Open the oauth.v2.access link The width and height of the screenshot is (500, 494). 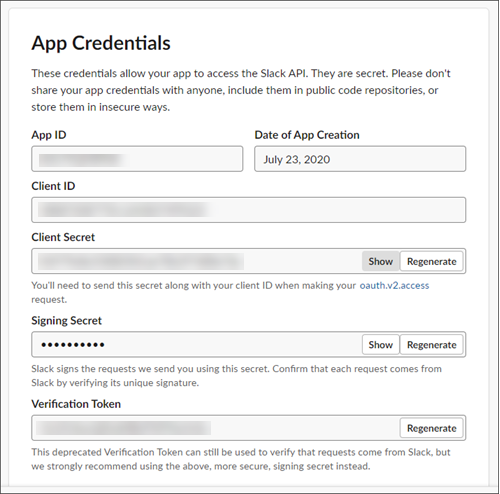point(394,286)
